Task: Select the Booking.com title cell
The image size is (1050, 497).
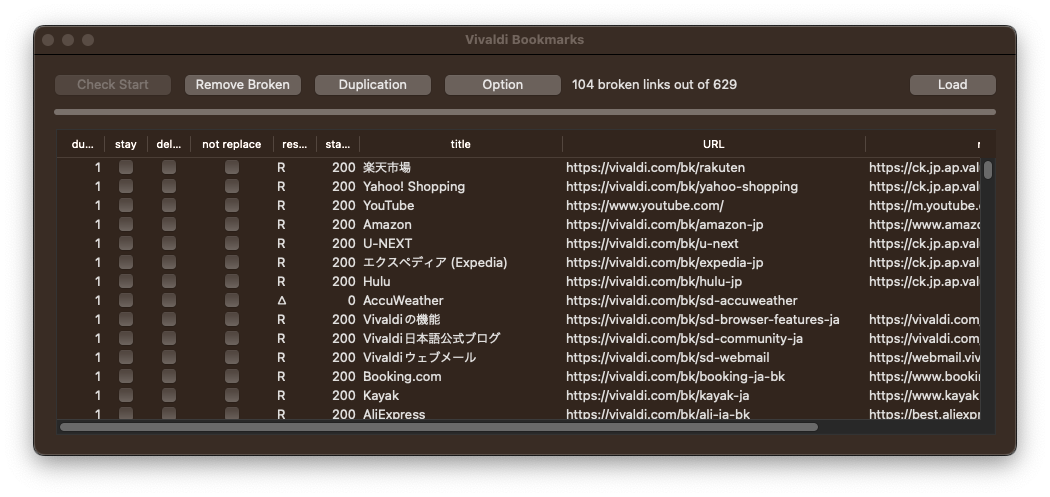Action: [402, 376]
